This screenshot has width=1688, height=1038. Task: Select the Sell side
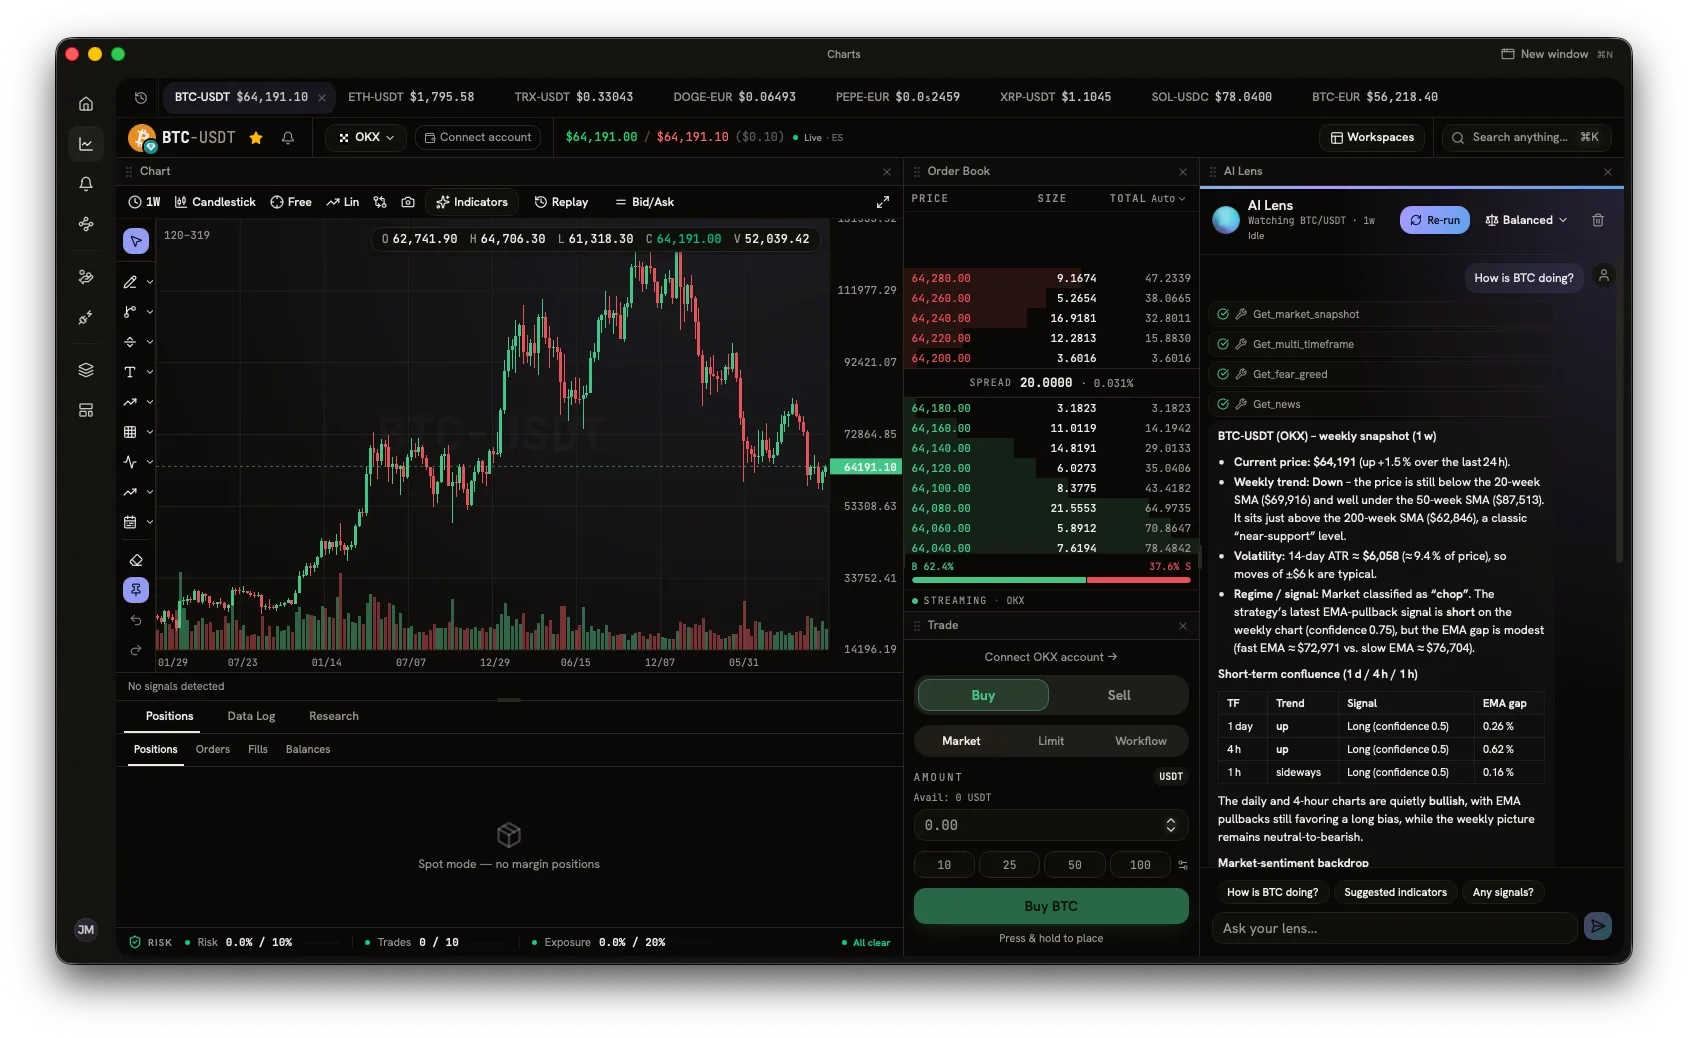(x=1119, y=695)
